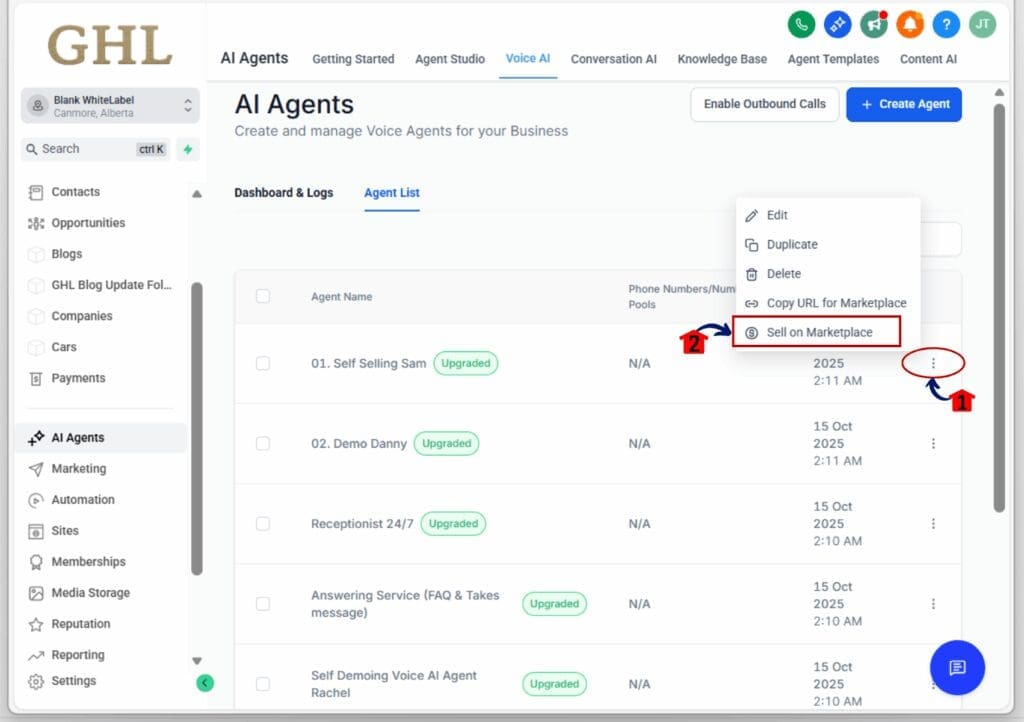The height and width of the screenshot is (722, 1024).
Task: Open the three-dot menu for Receptionist 24/7
Action: (x=933, y=524)
